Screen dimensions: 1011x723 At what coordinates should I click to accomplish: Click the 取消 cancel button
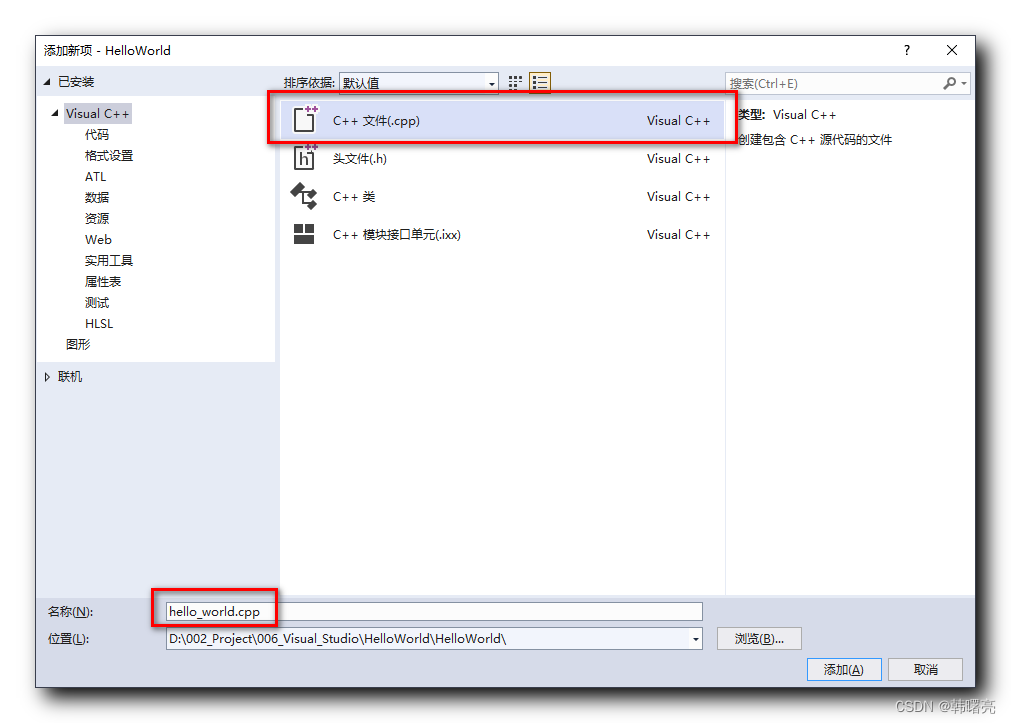tap(925, 669)
